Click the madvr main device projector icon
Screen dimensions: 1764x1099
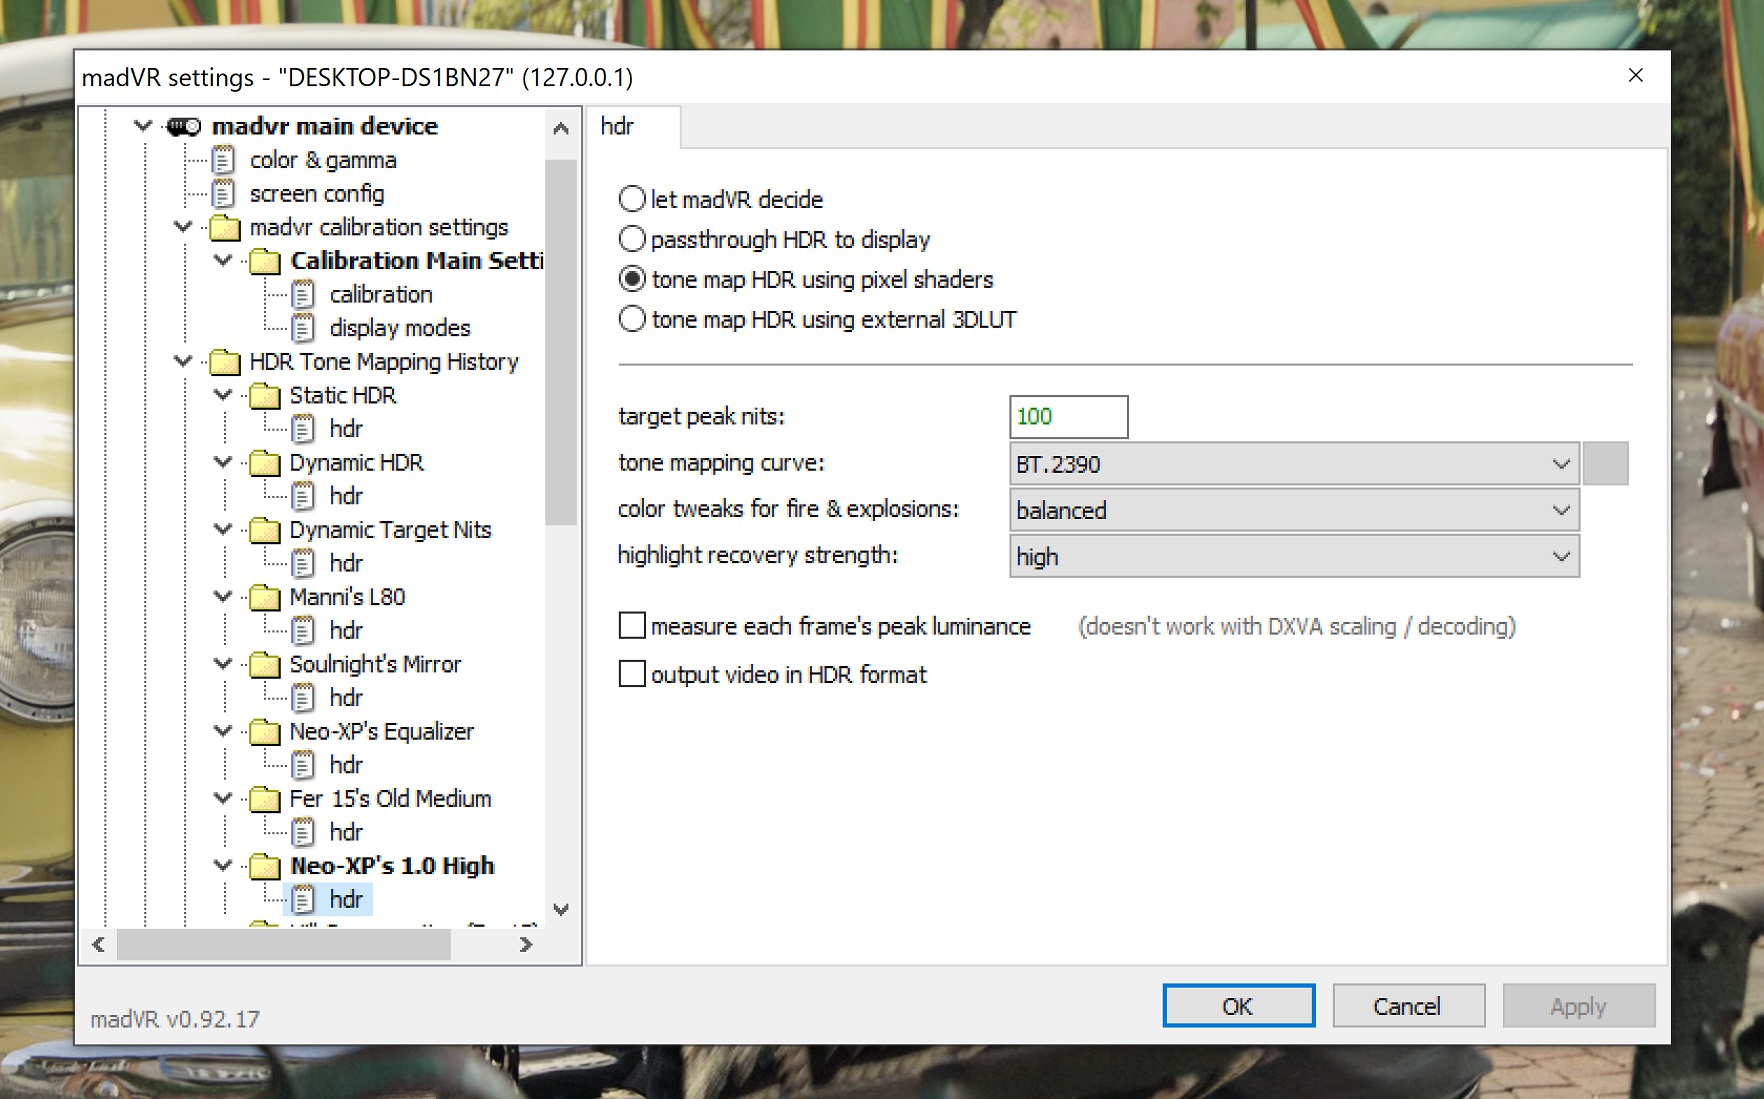tap(183, 127)
